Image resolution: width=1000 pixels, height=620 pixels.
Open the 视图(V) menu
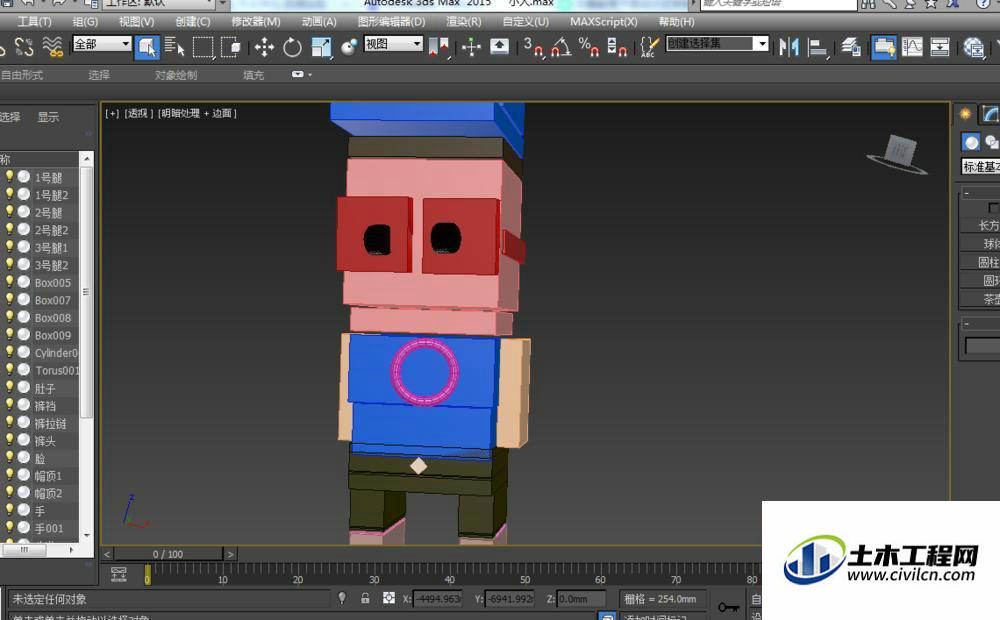coord(136,21)
